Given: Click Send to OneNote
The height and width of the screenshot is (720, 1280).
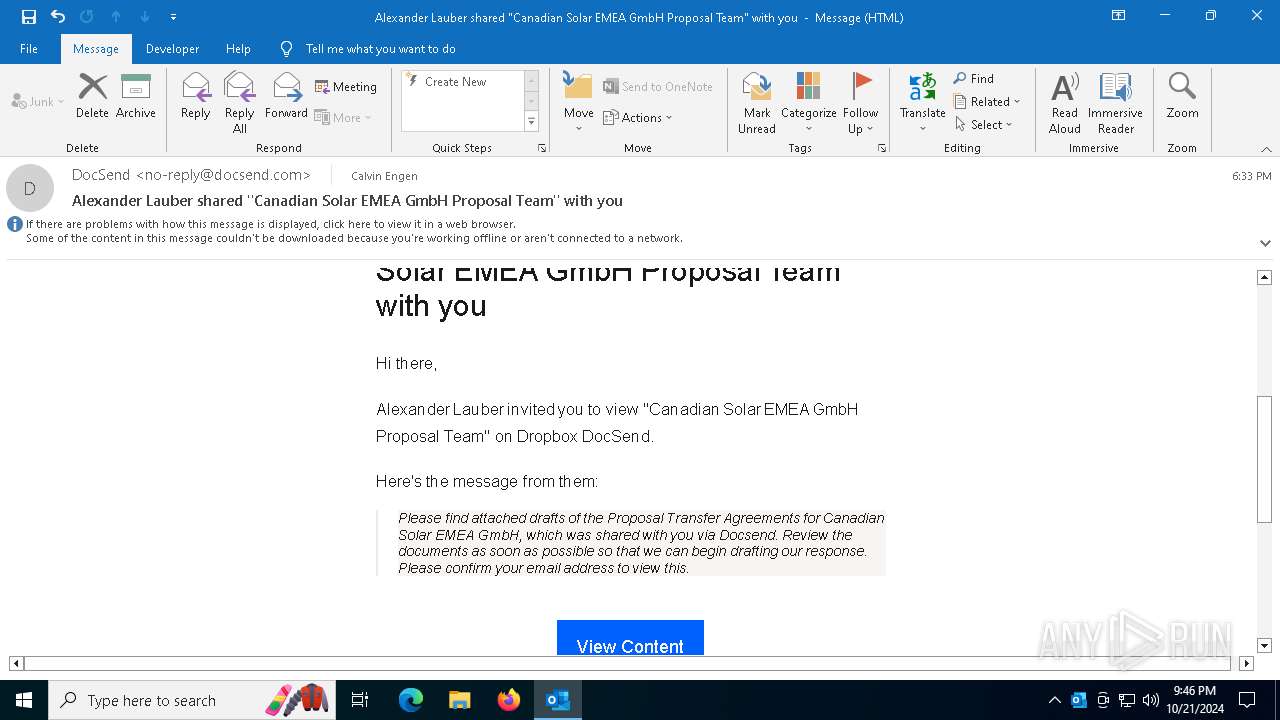Looking at the screenshot, I should pos(658,87).
